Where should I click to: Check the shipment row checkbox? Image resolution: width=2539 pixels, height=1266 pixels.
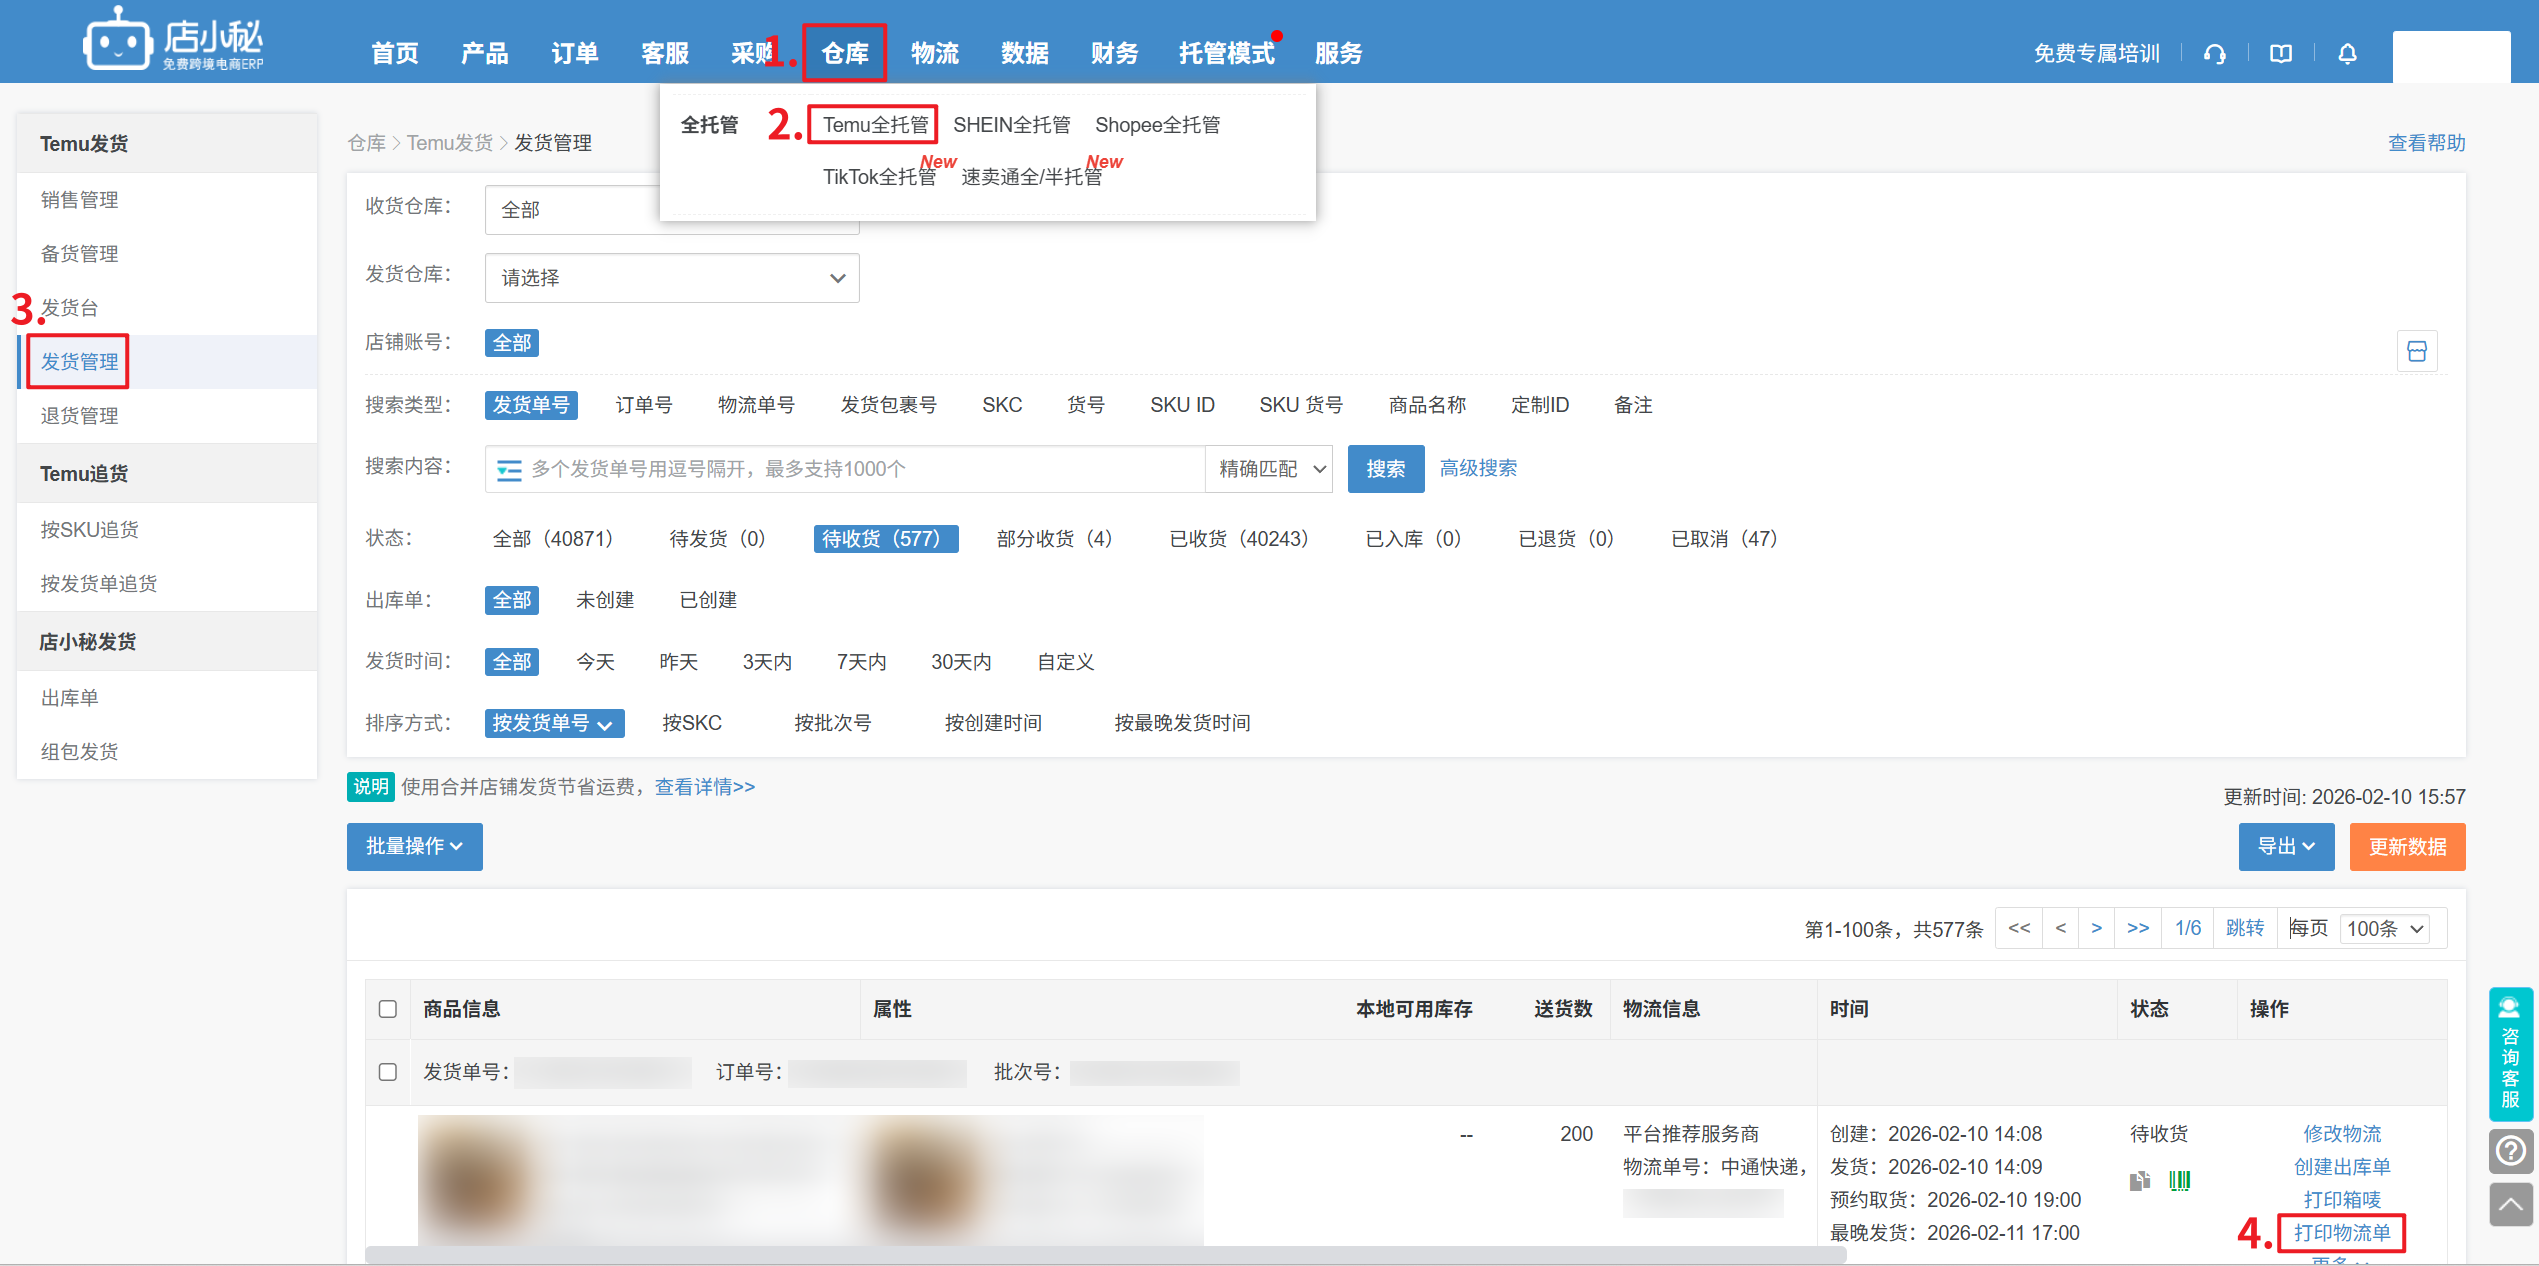coord(388,1072)
